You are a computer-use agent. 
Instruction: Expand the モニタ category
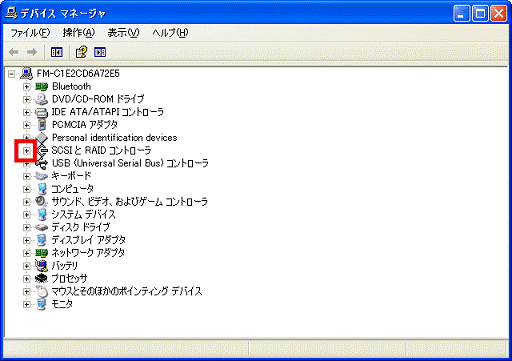click(27, 304)
